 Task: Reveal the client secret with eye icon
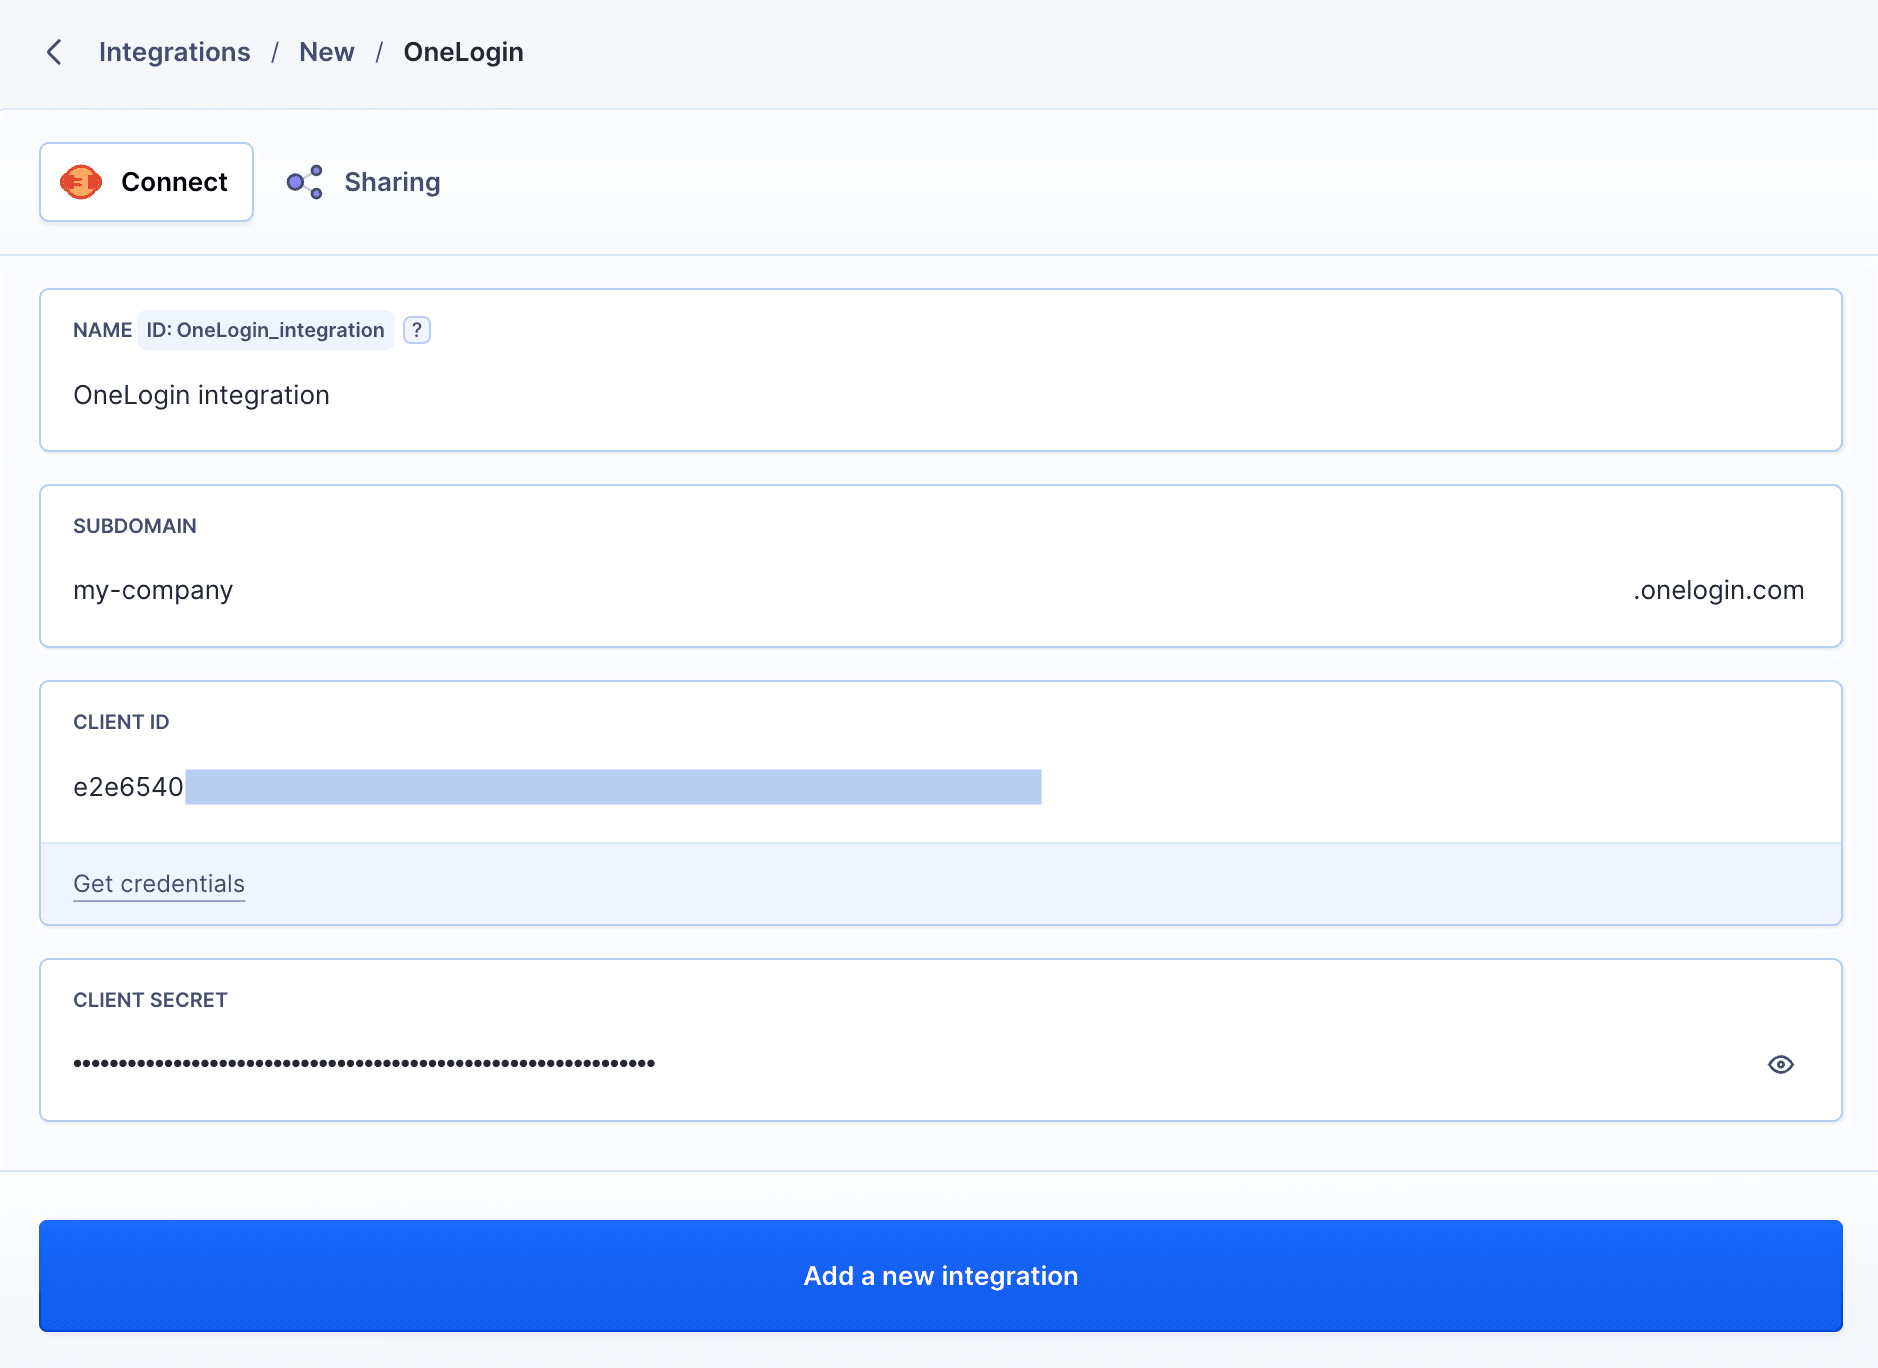pos(1780,1064)
